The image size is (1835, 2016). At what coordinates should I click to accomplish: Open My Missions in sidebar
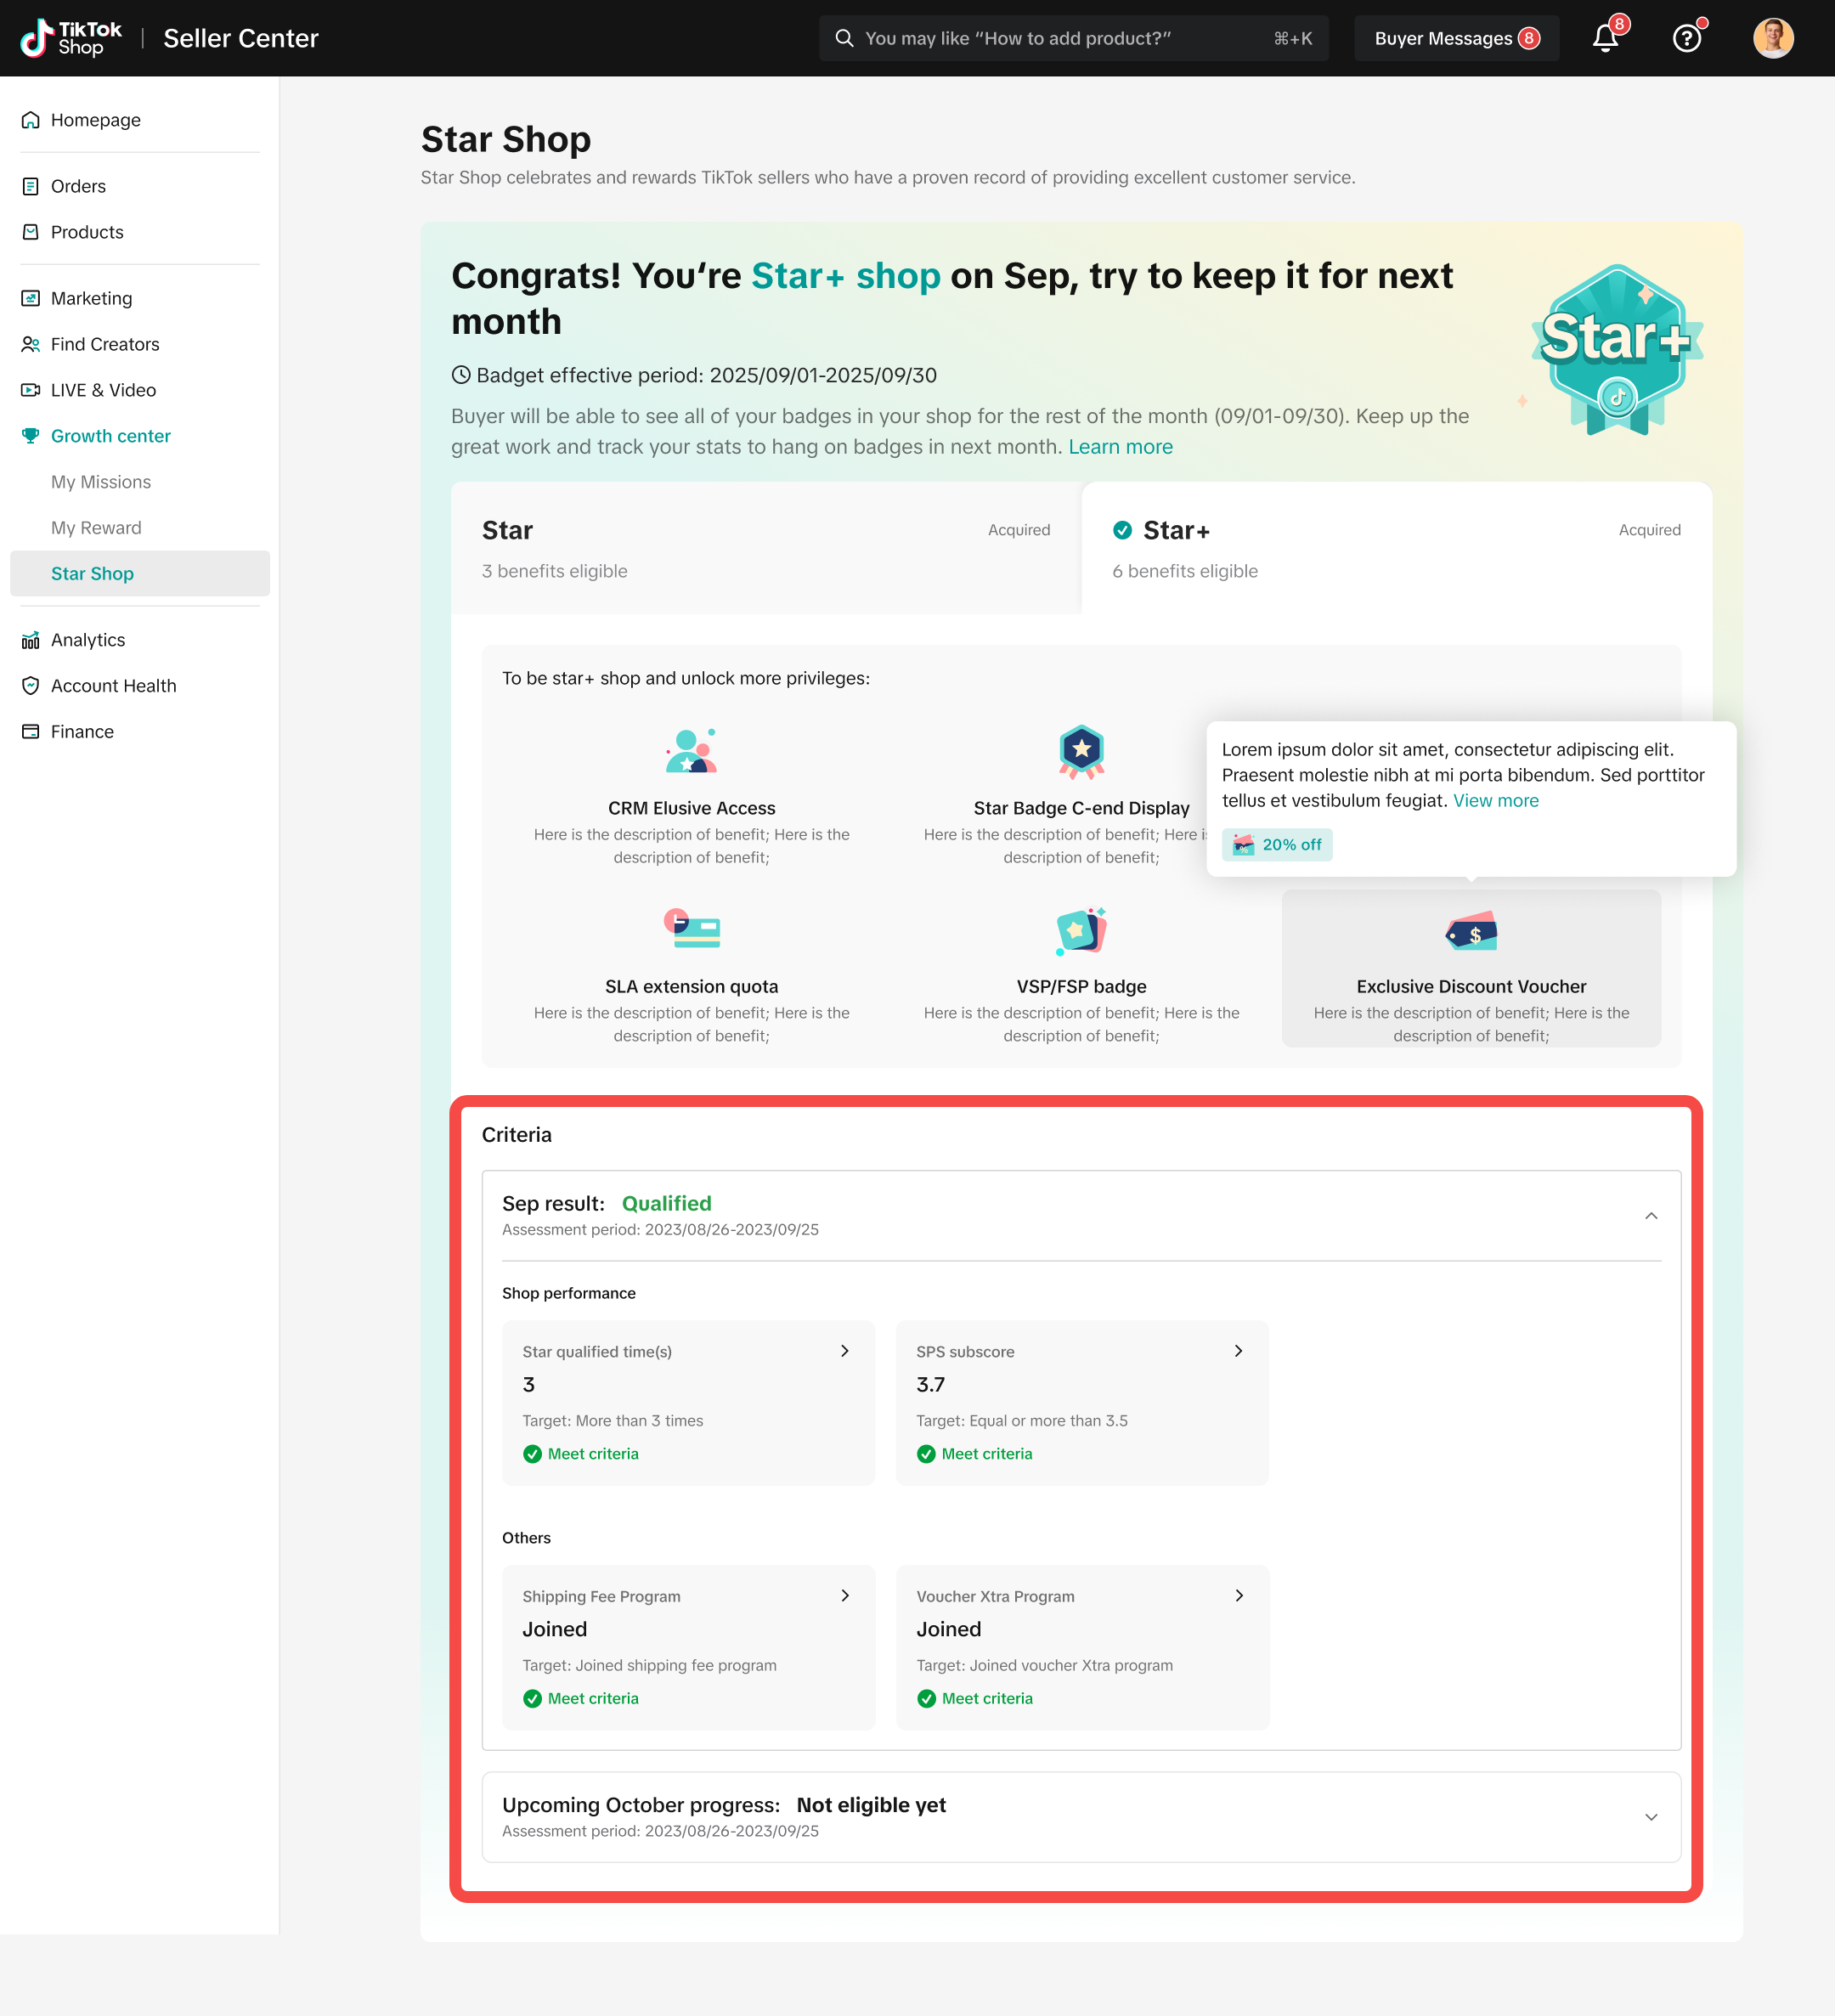101,482
